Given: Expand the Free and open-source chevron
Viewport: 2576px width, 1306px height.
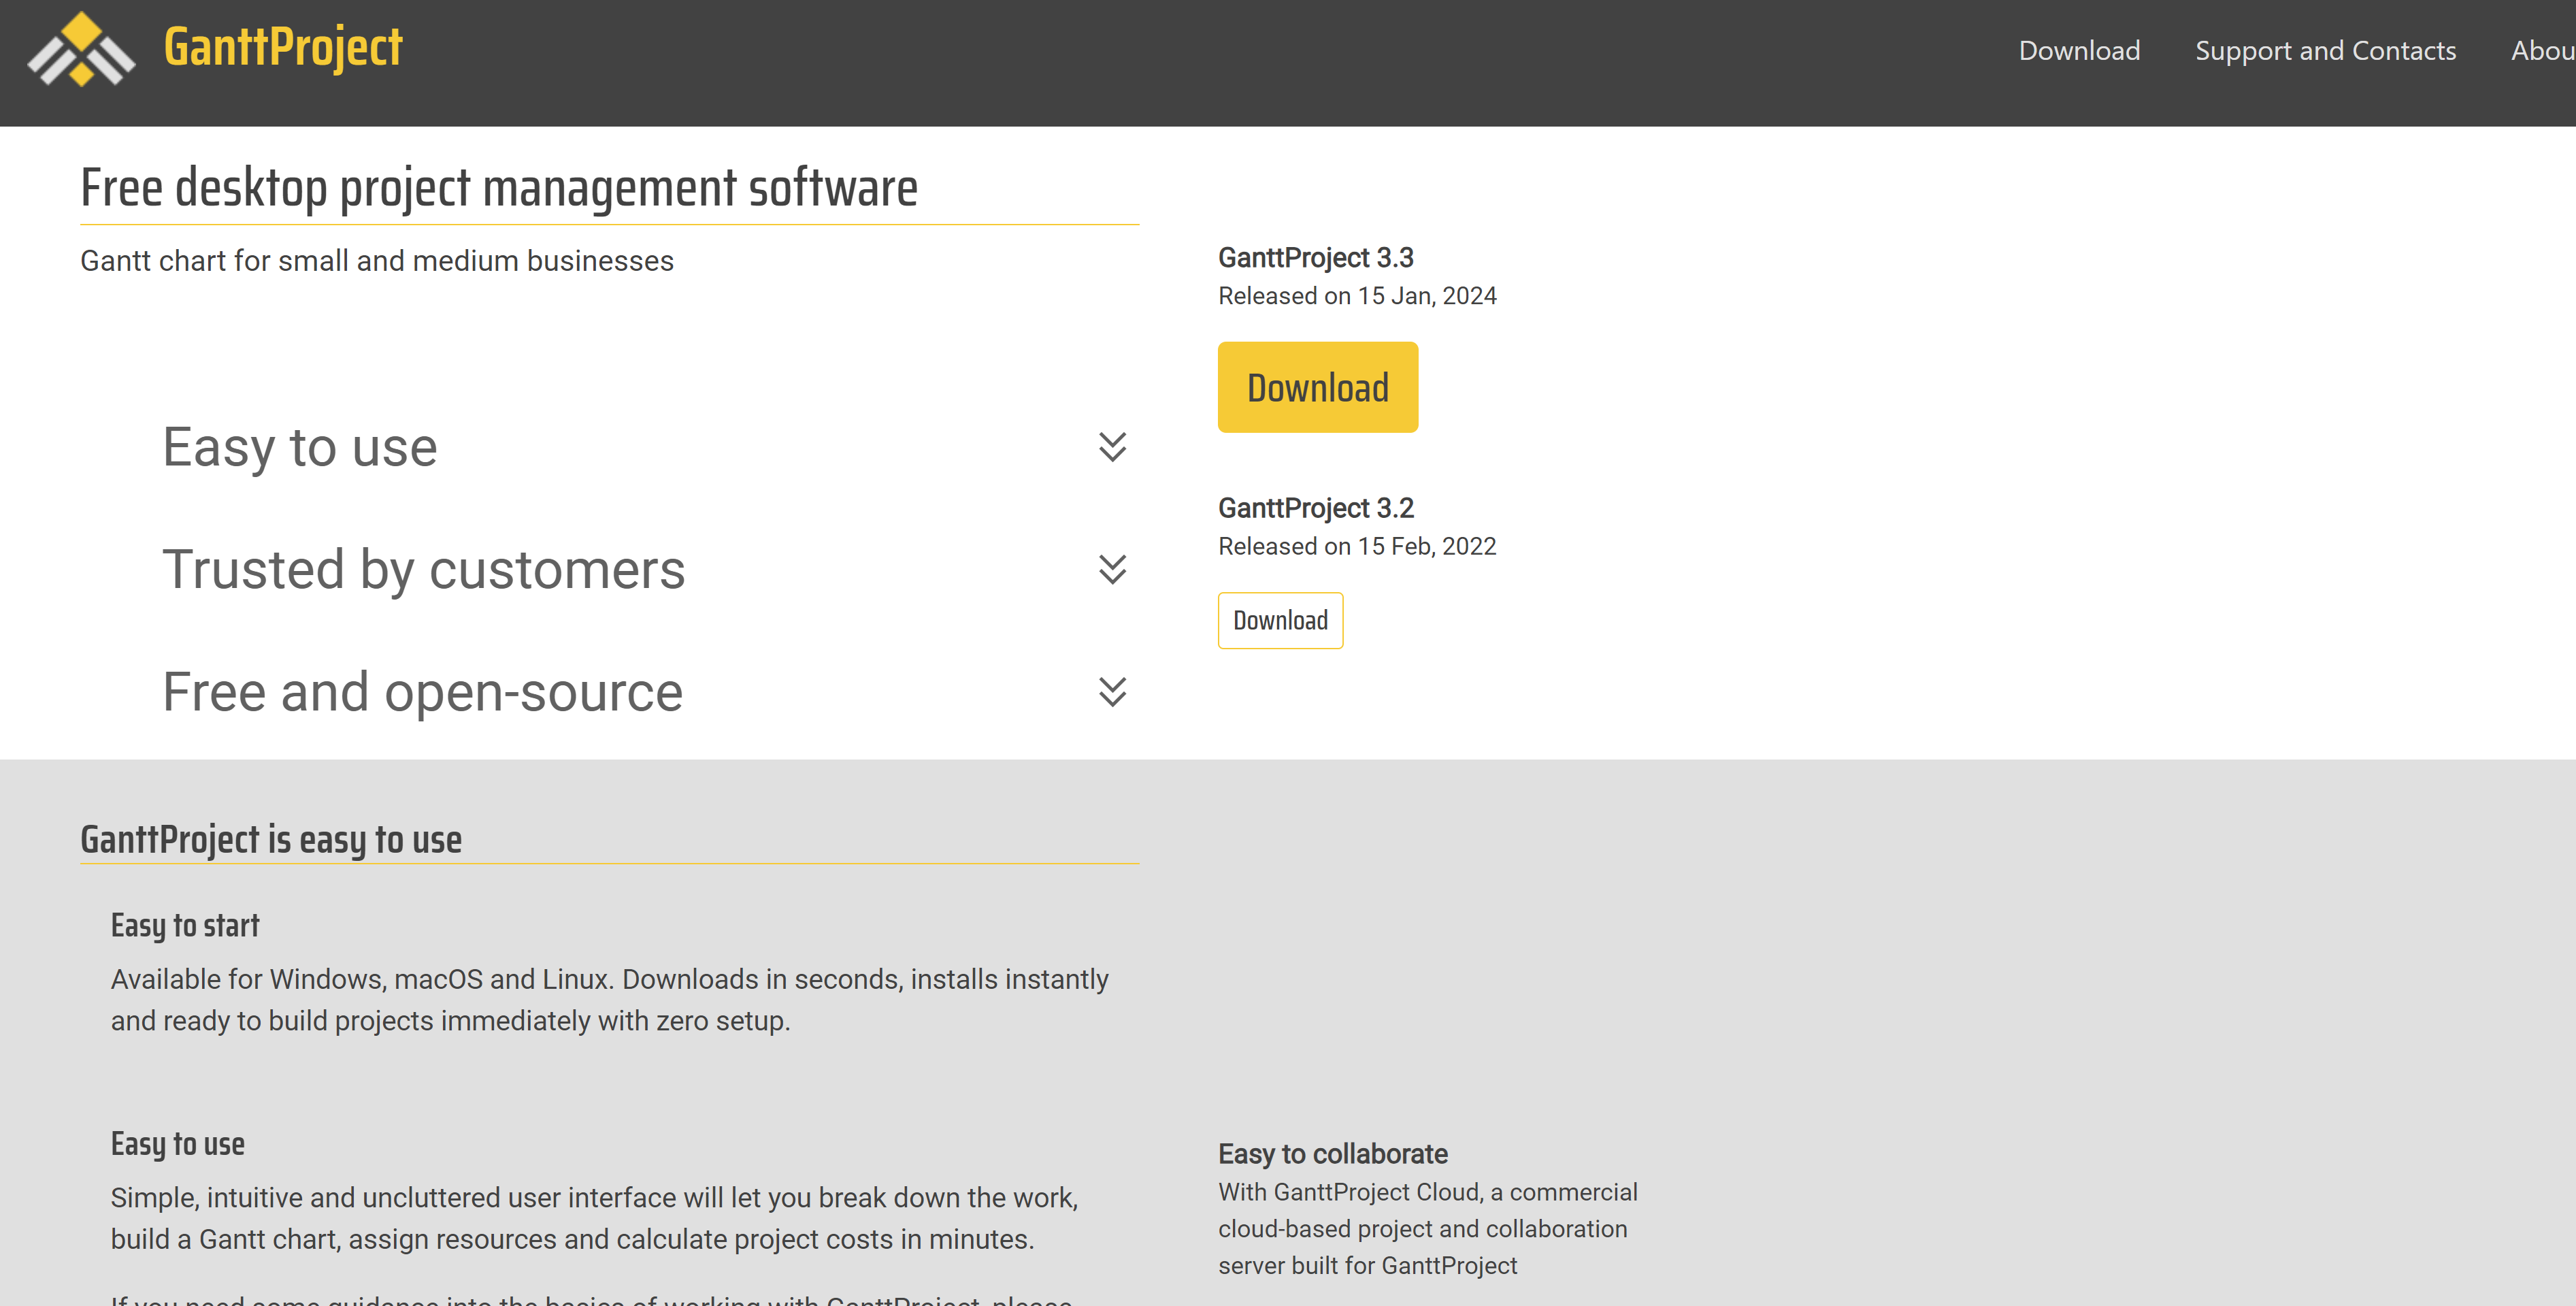Looking at the screenshot, I should pos(1112,691).
